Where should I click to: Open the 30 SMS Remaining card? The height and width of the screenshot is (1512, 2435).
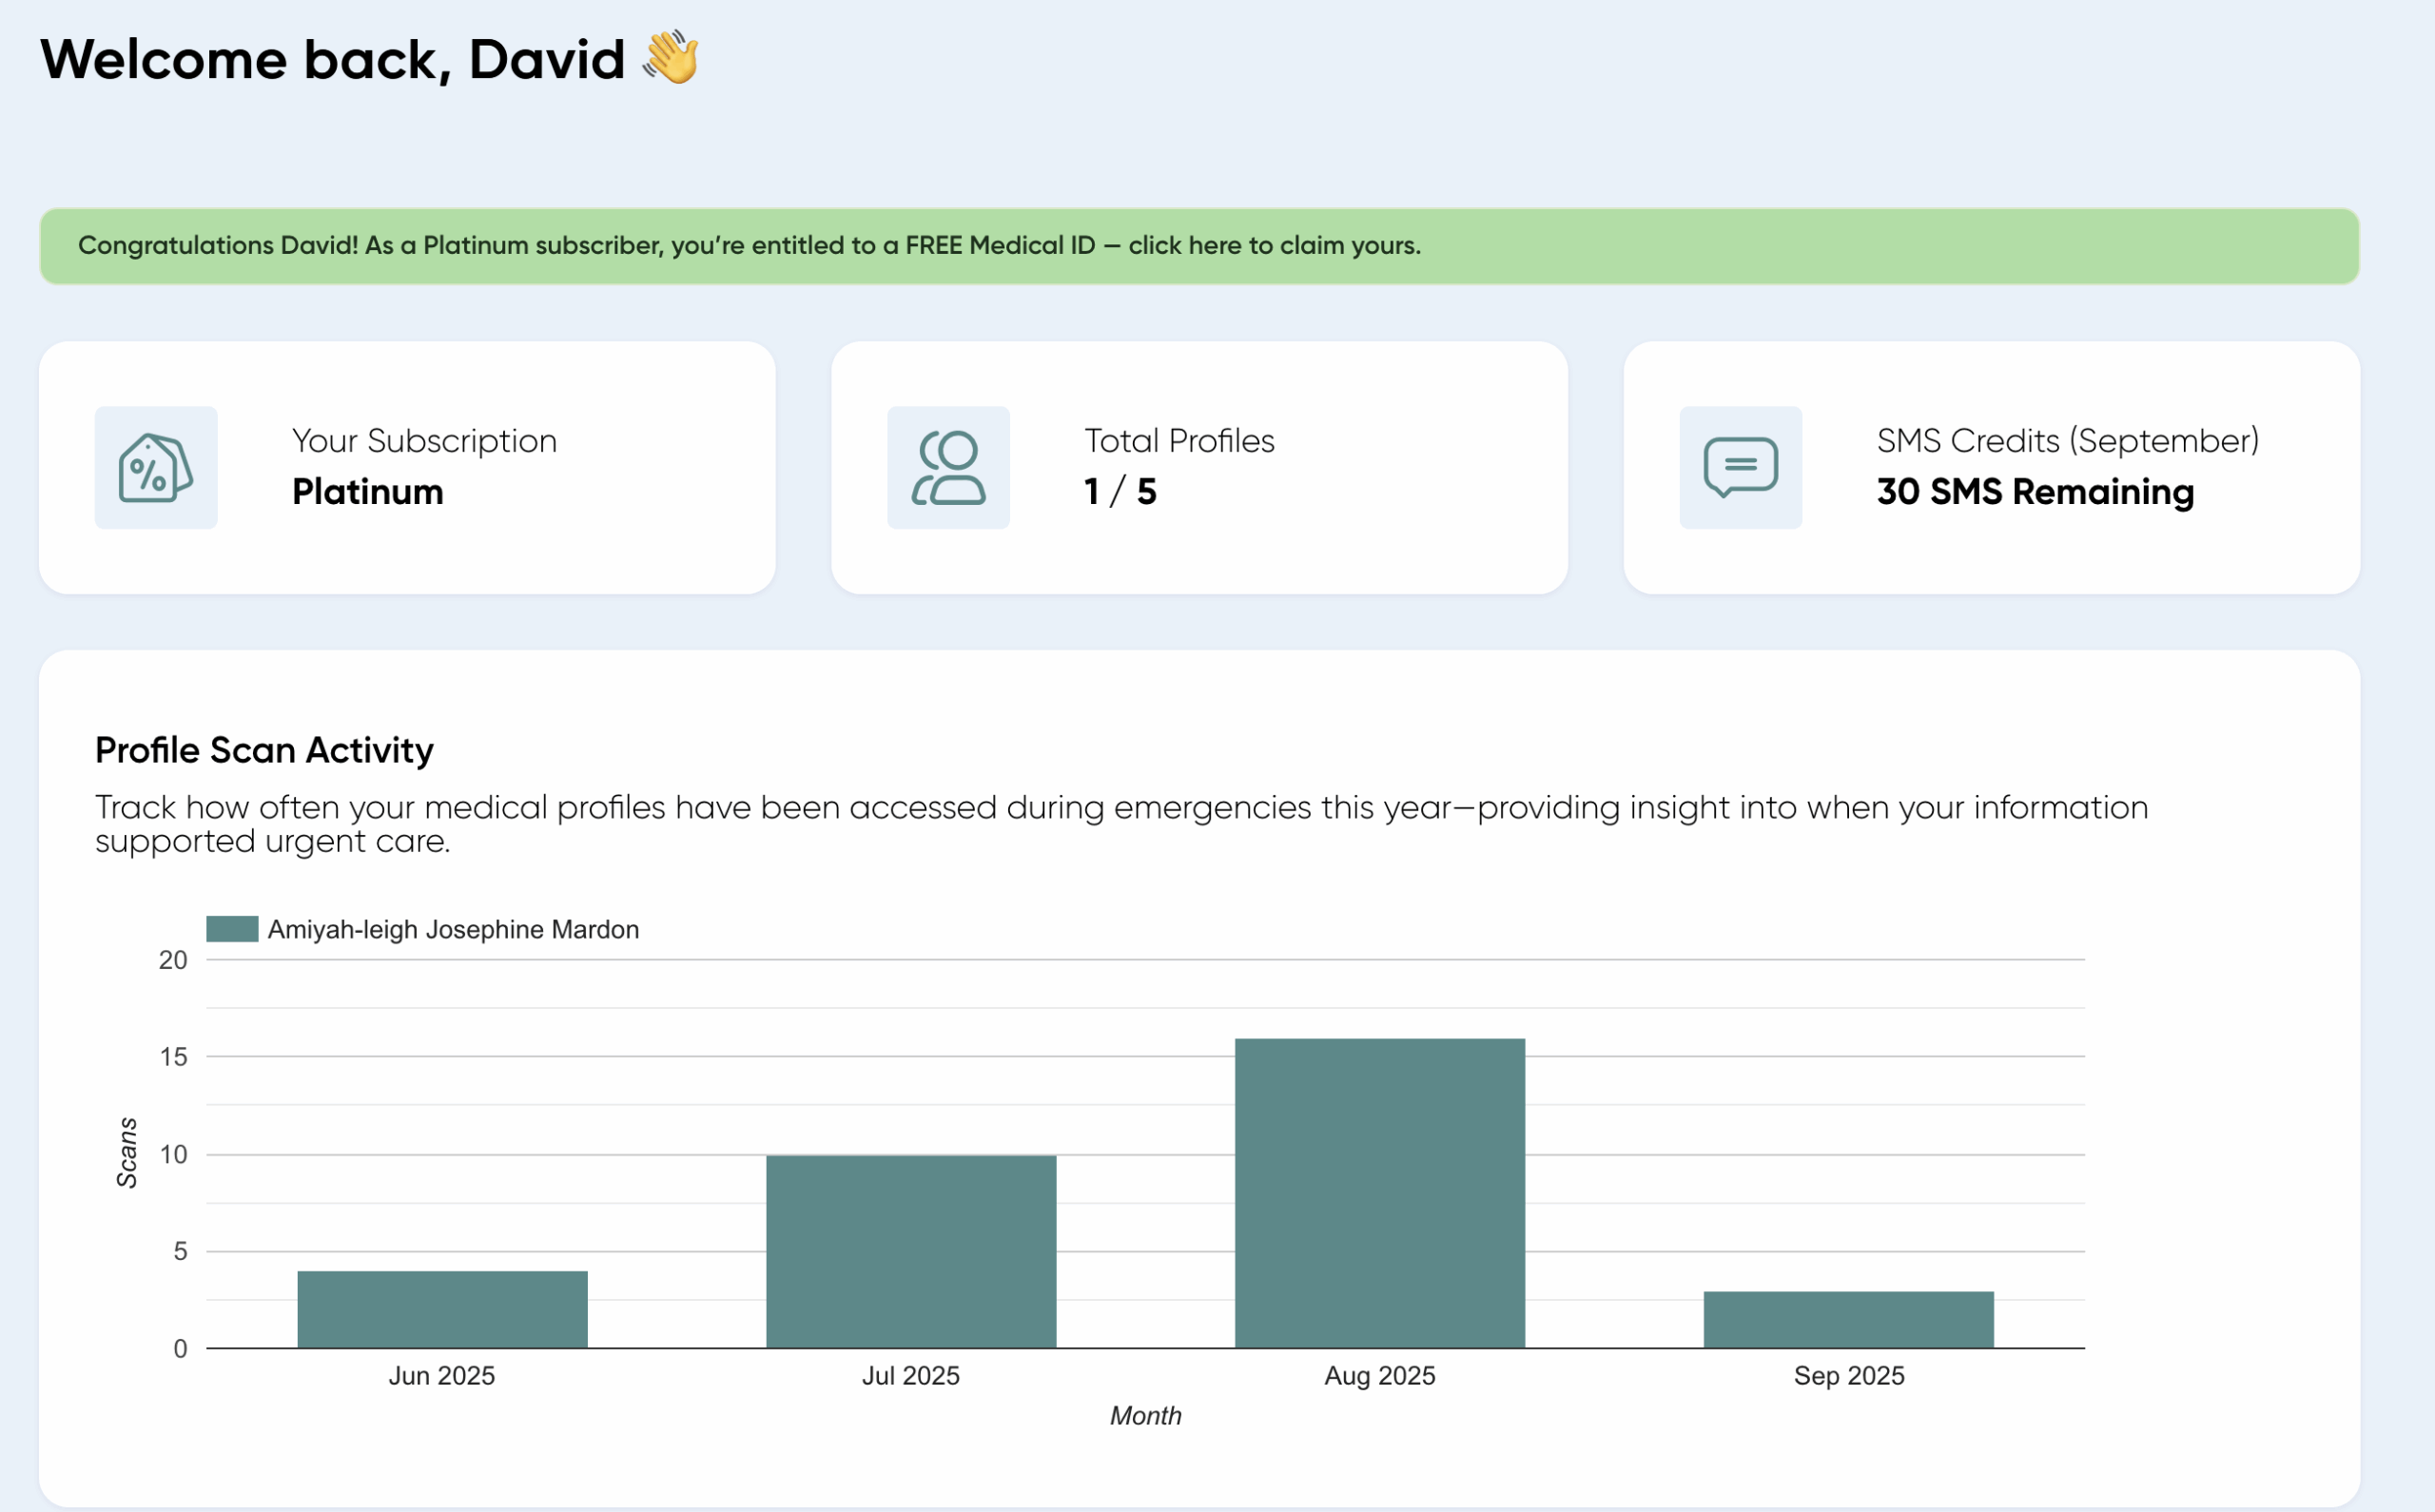[1991, 467]
